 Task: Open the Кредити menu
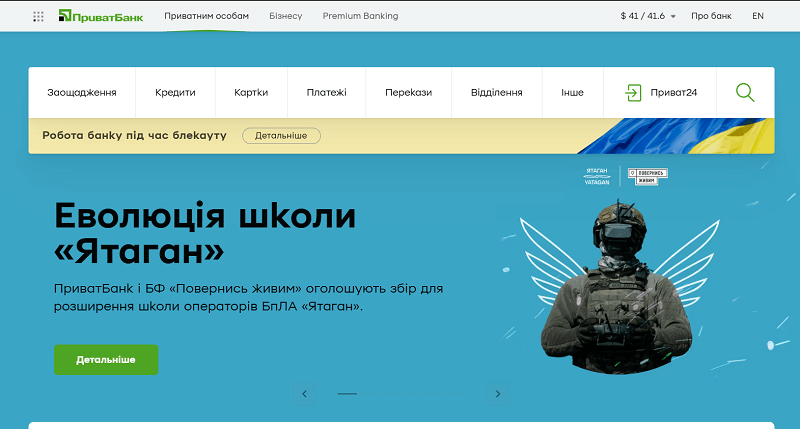click(175, 93)
